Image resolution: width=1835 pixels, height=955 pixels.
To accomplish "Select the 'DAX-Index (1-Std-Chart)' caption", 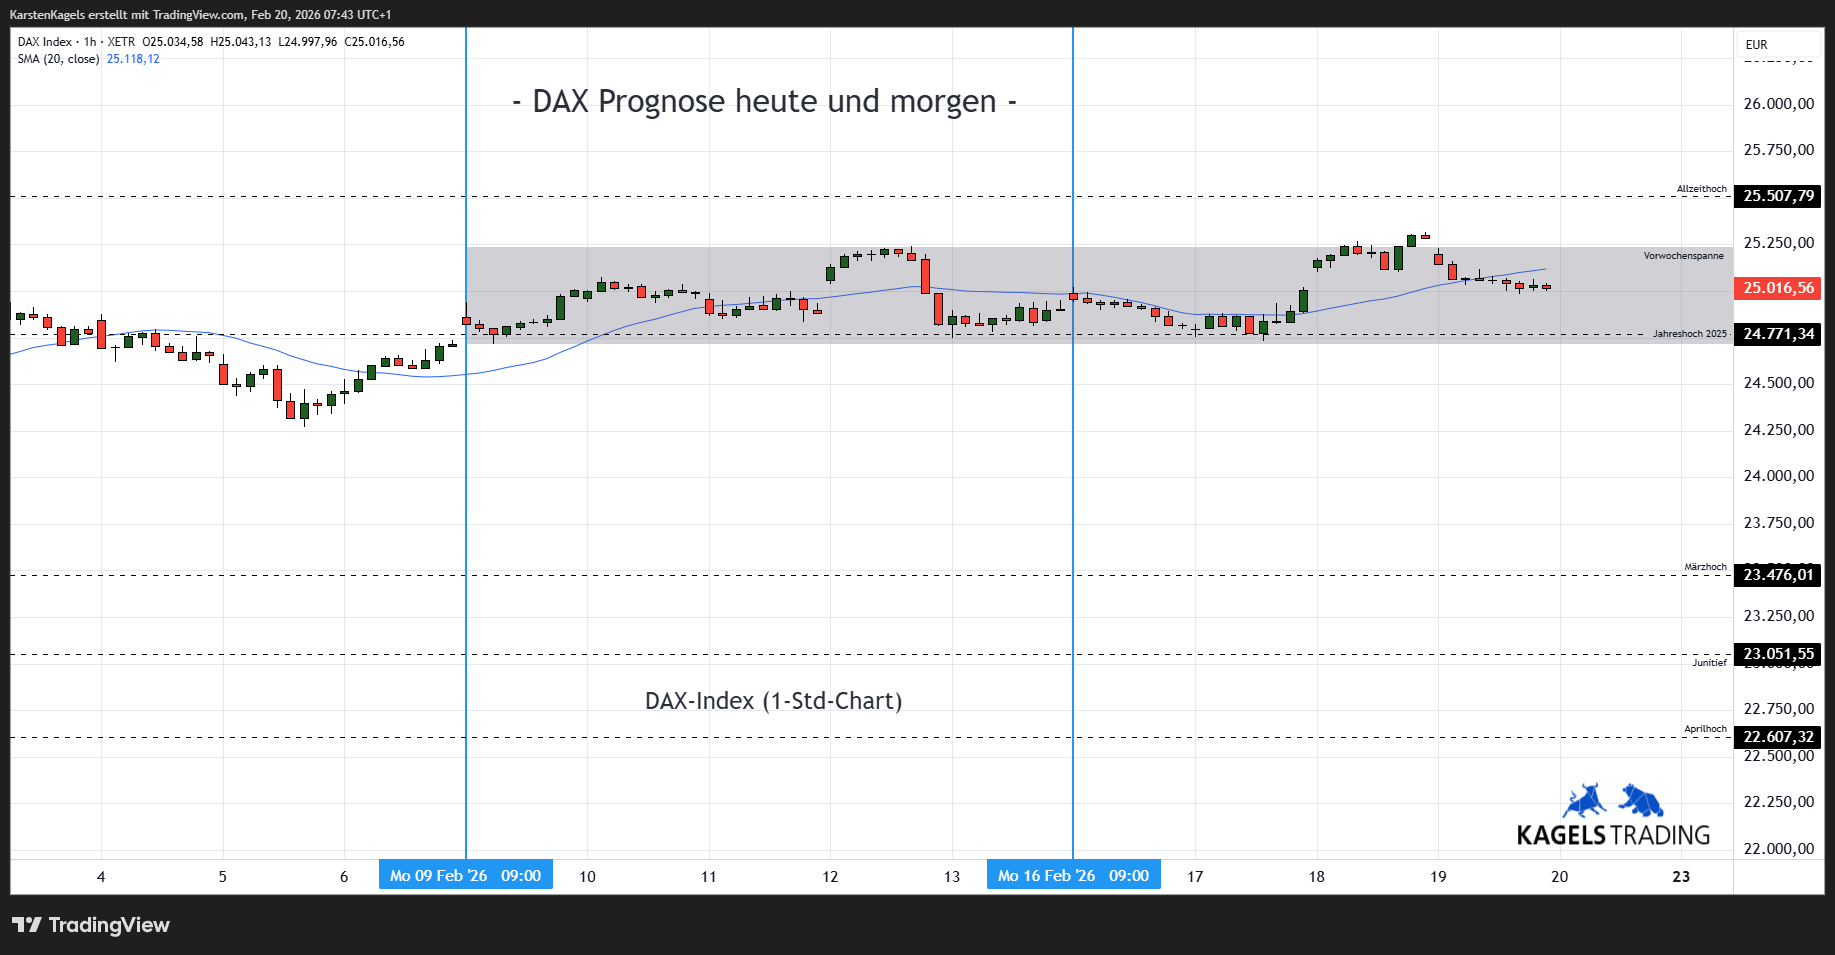I will coord(773,701).
